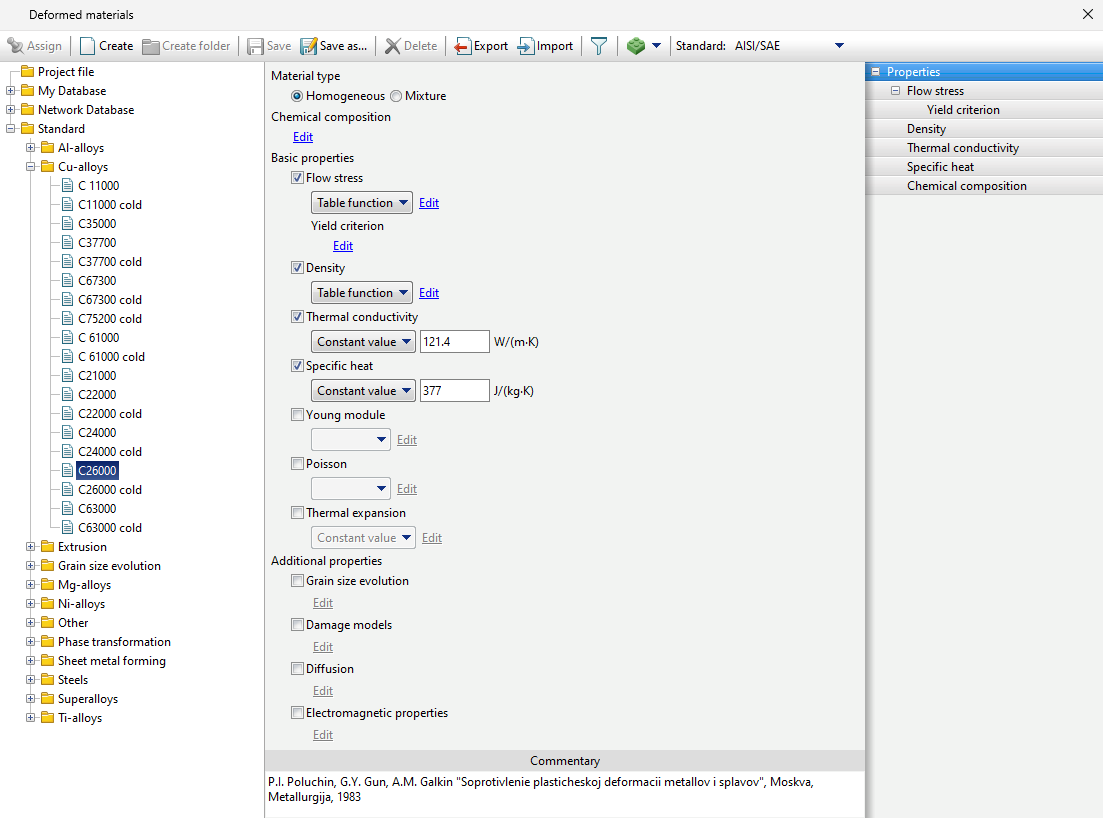Expand the Steels folder in tree

tap(31, 680)
